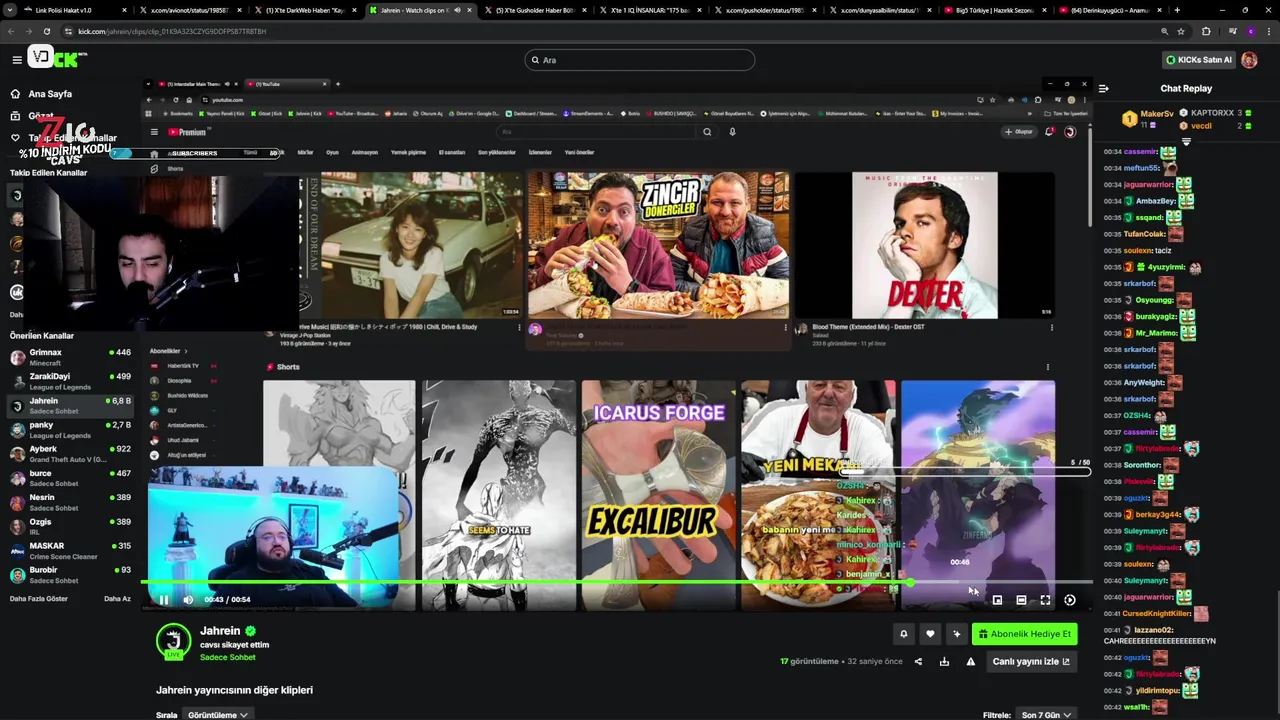
Task: Bookmark page with star icon
Action: tap(1183, 31)
